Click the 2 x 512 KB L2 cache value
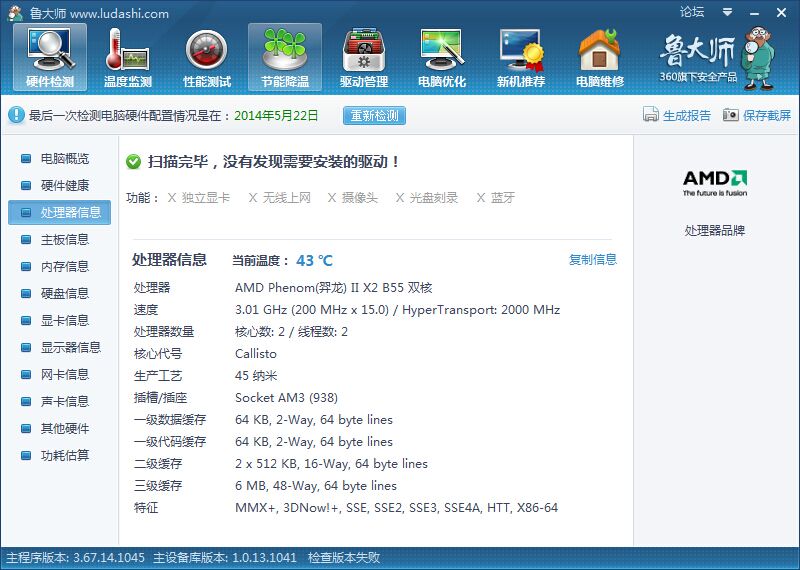This screenshot has width=800, height=570. click(331, 464)
